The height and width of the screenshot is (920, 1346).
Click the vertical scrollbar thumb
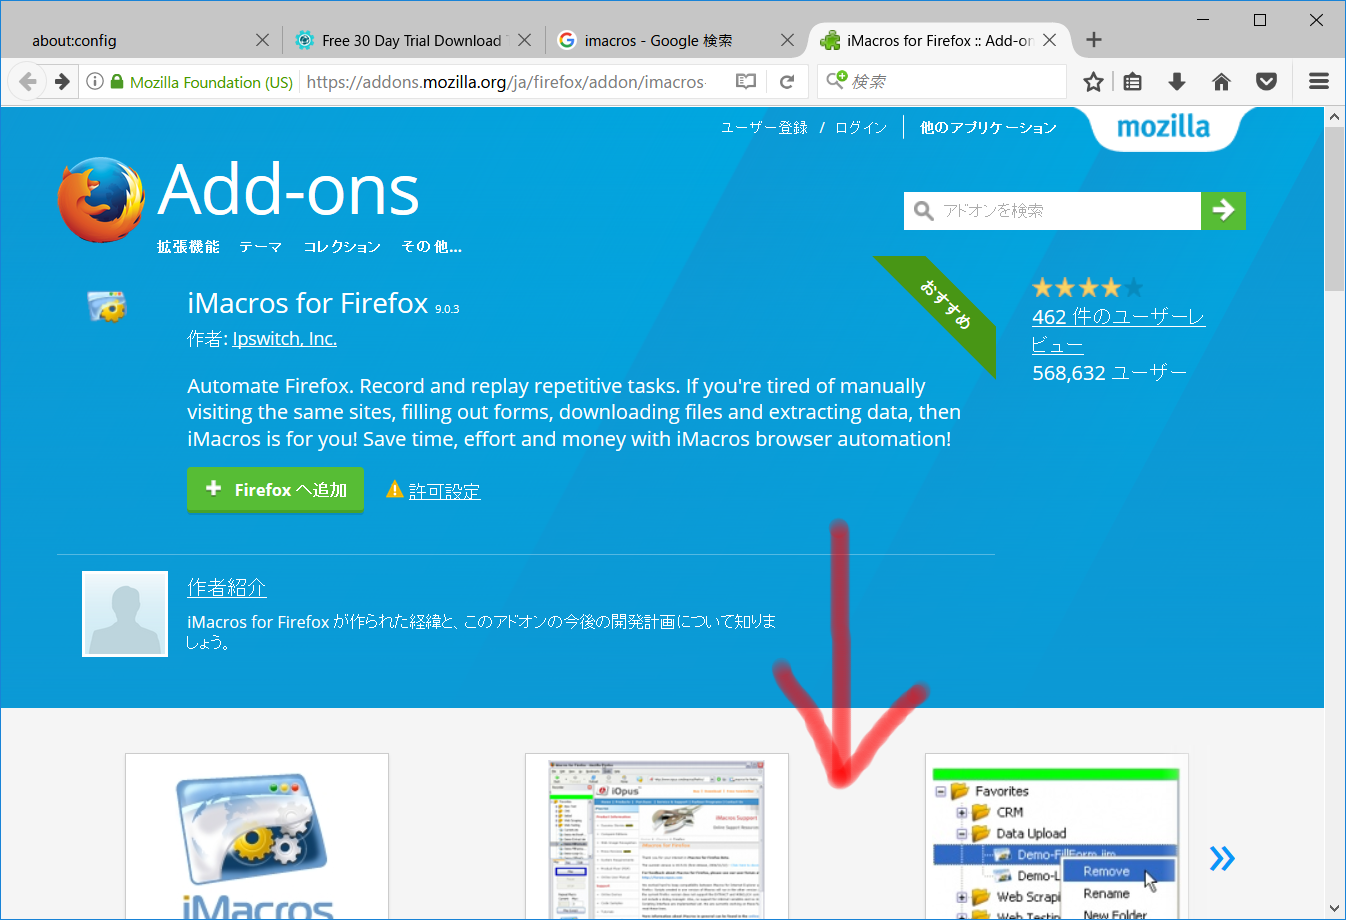click(1335, 209)
